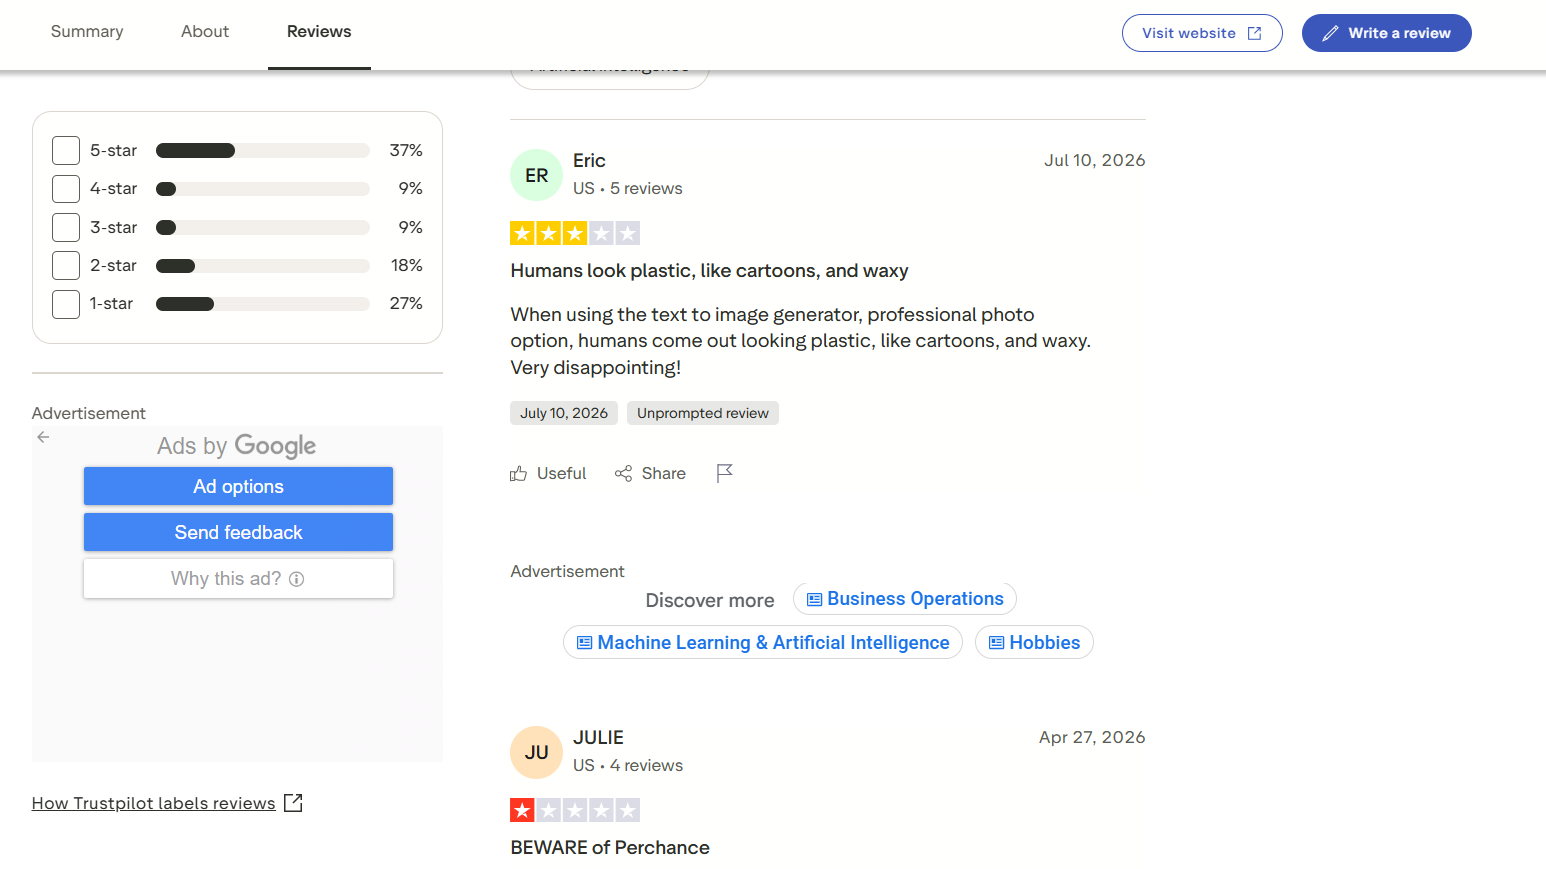The width and height of the screenshot is (1546, 869).
Task: Open JULIE's JU avatar
Action: tap(536, 752)
